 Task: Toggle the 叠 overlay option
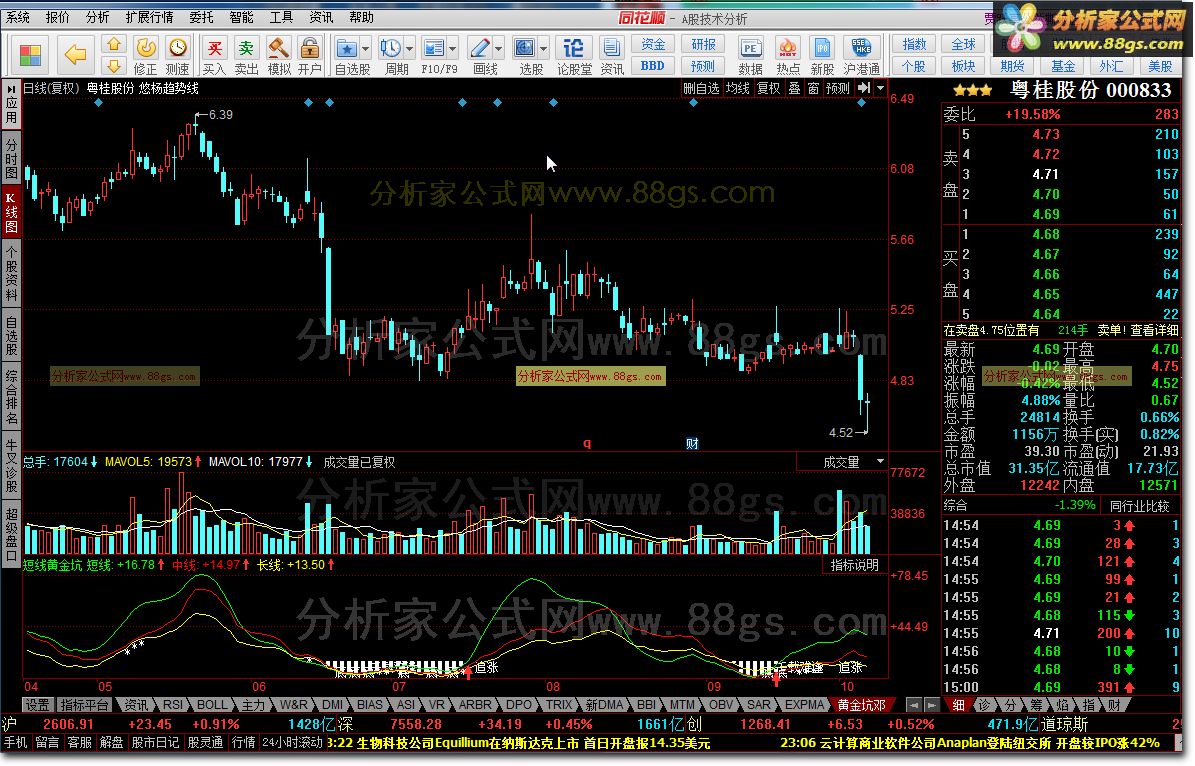coord(794,88)
